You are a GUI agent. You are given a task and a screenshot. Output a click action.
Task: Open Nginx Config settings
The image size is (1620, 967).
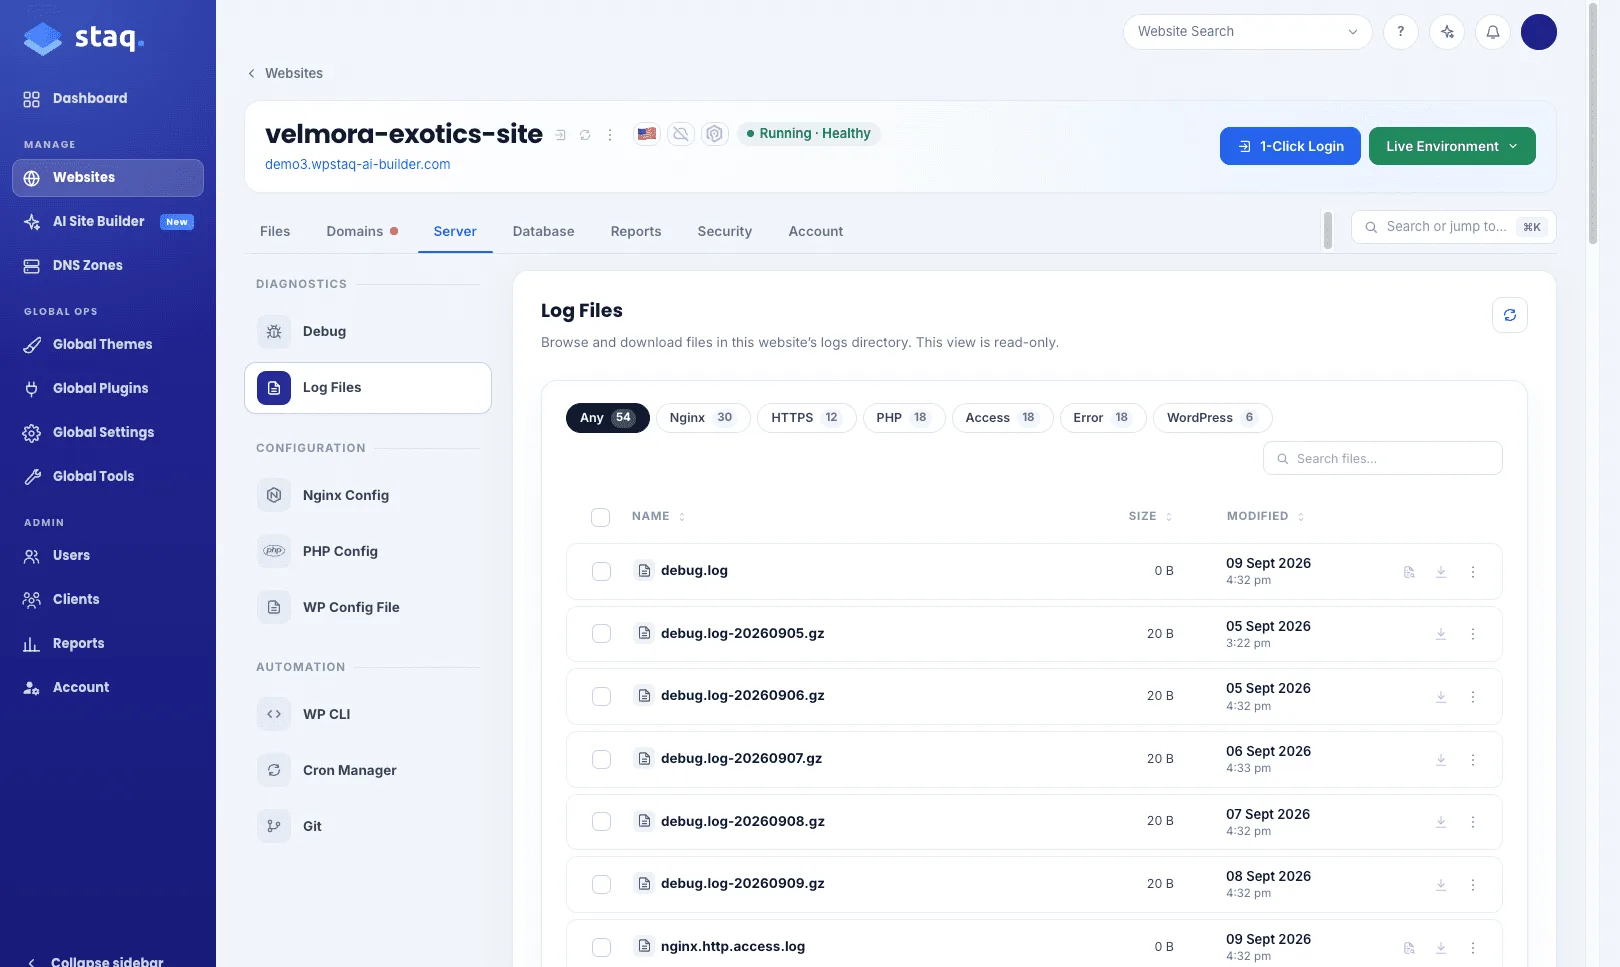coord(368,495)
